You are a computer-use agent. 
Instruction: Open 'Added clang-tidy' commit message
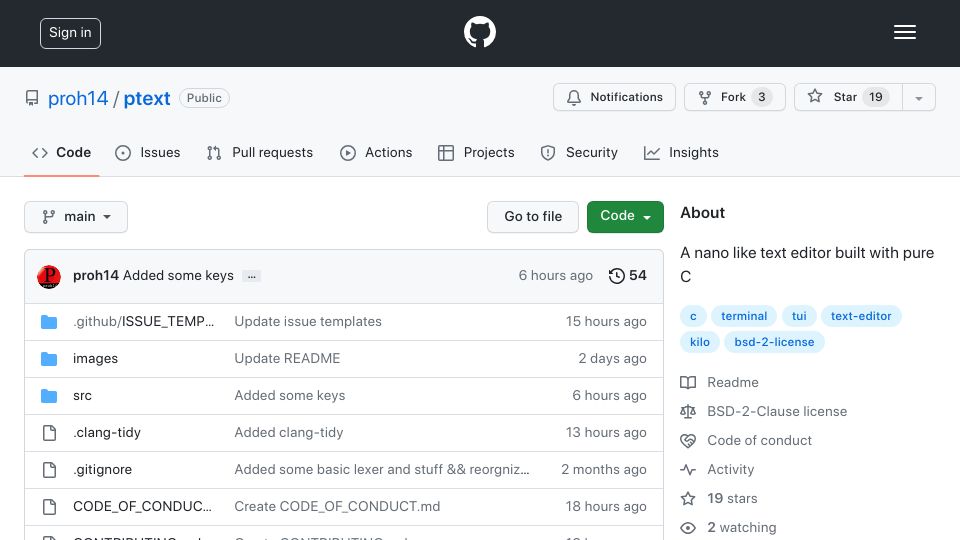(x=289, y=432)
